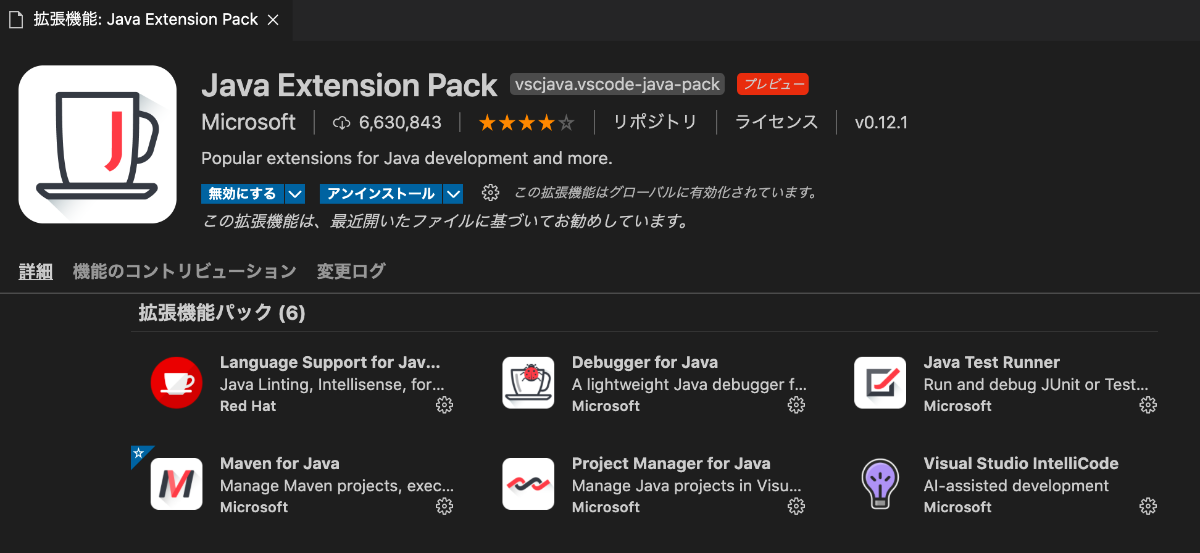1200x553 pixels.
Task: Open gear settings for Debugger for Java
Action: pyautogui.click(x=796, y=405)
